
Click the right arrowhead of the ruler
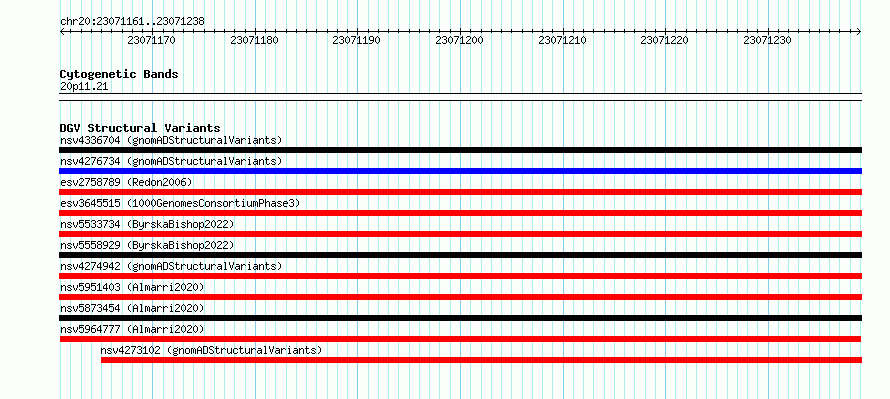859,32
